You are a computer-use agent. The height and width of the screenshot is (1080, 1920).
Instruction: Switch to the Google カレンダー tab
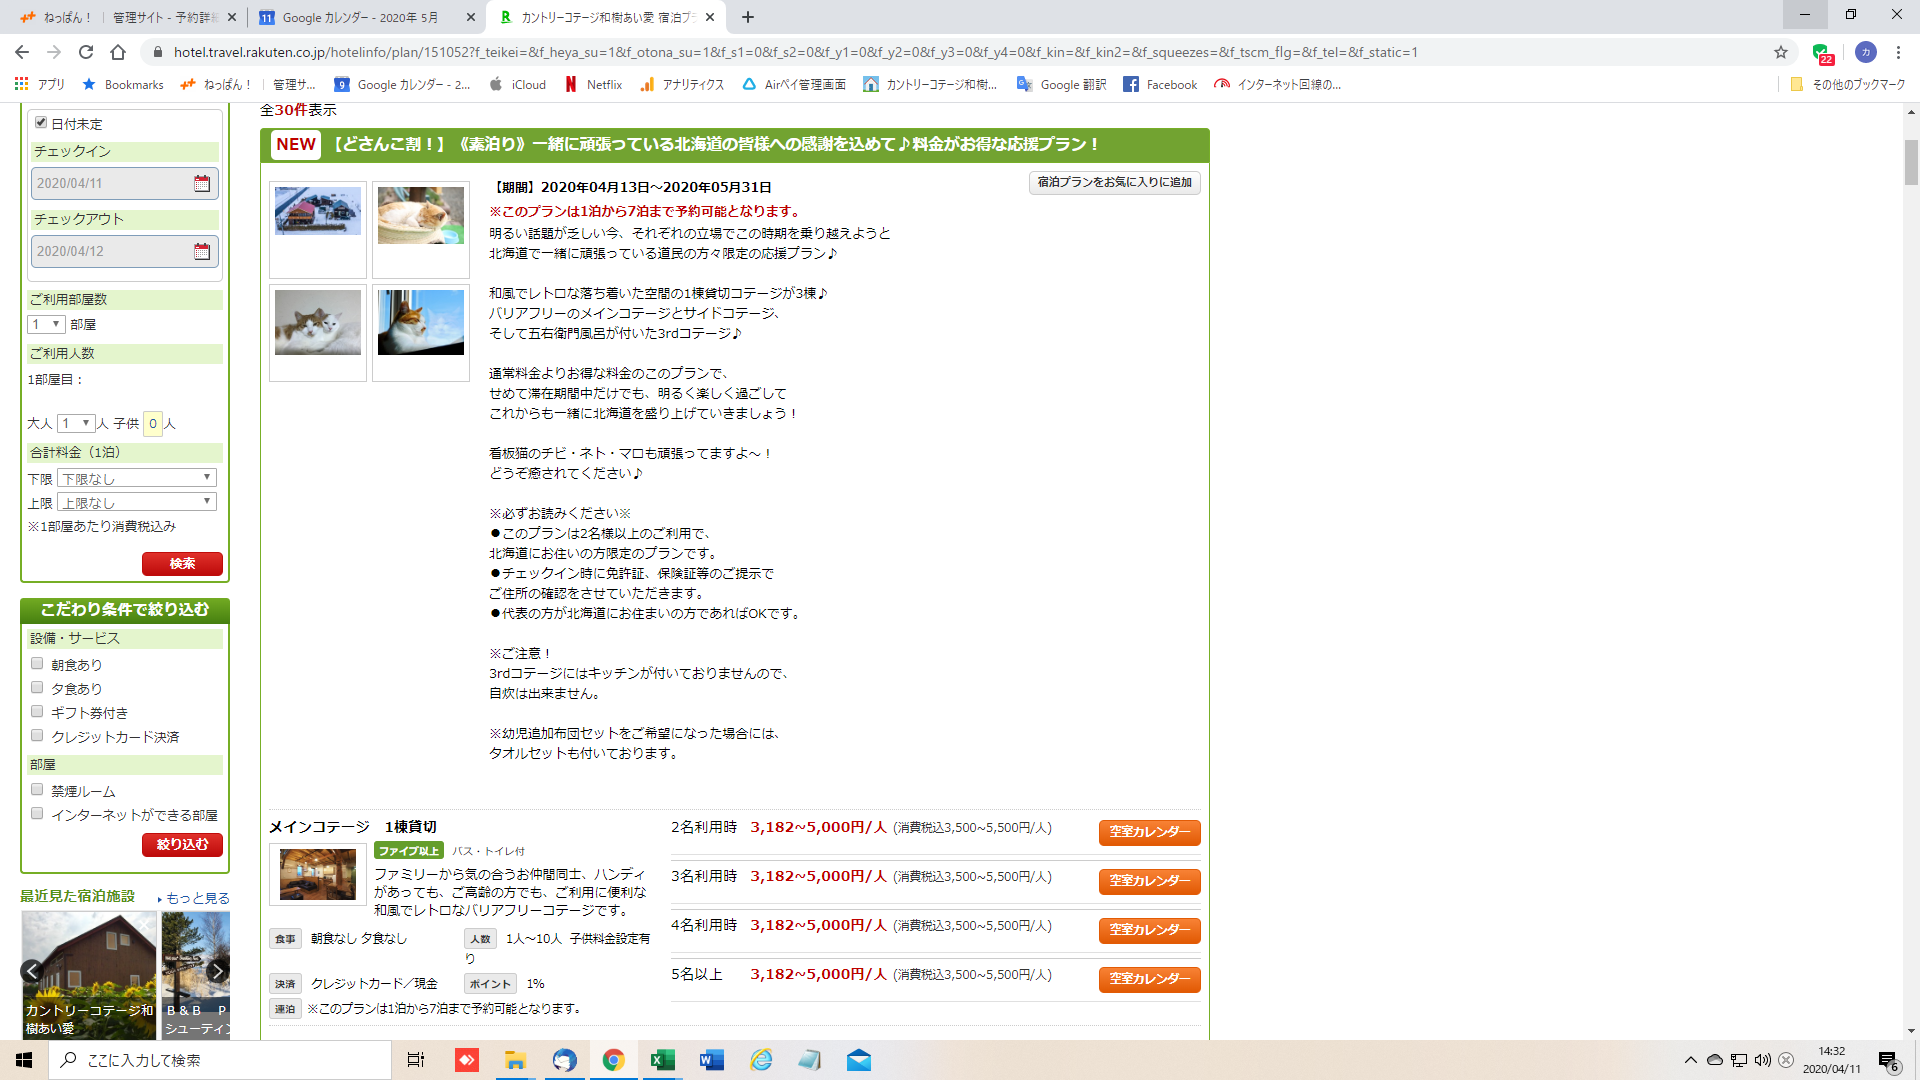click(367, 17)
